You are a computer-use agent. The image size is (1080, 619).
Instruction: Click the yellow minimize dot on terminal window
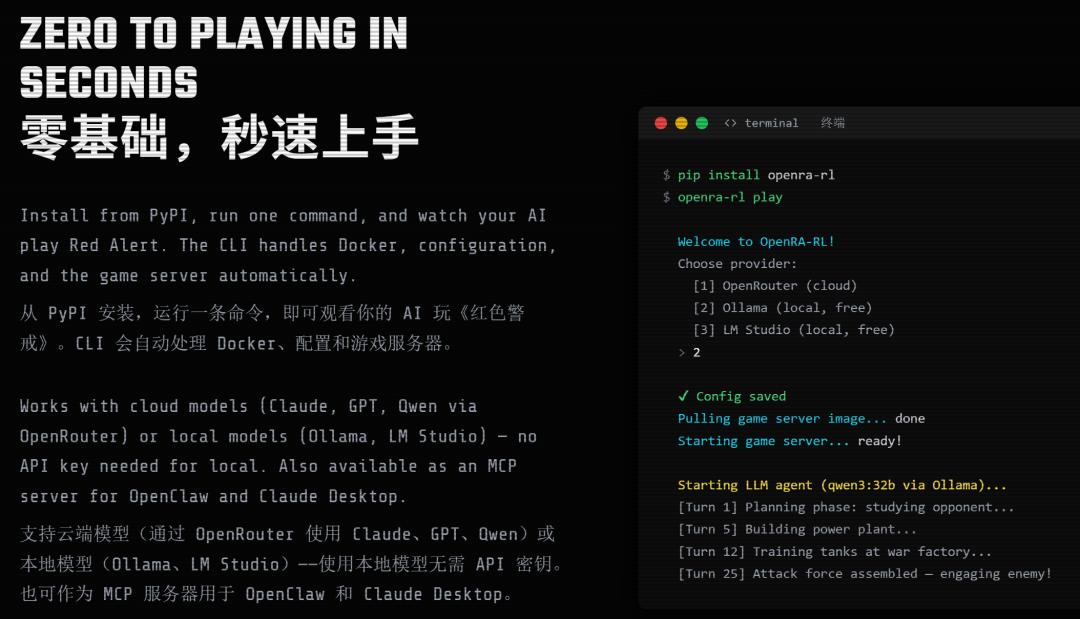click(681, 123)
